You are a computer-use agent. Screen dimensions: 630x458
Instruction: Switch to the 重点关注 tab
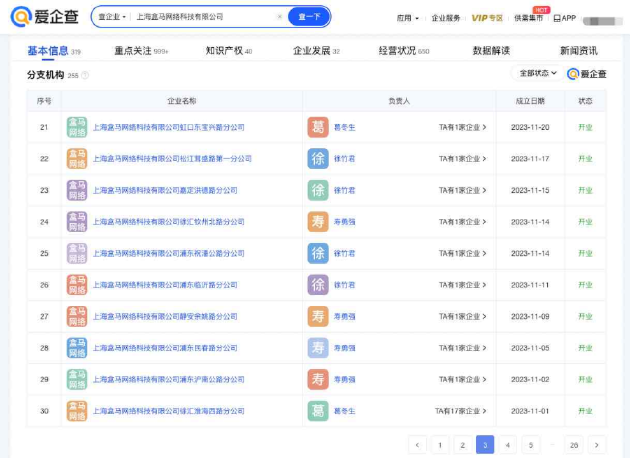141,51
